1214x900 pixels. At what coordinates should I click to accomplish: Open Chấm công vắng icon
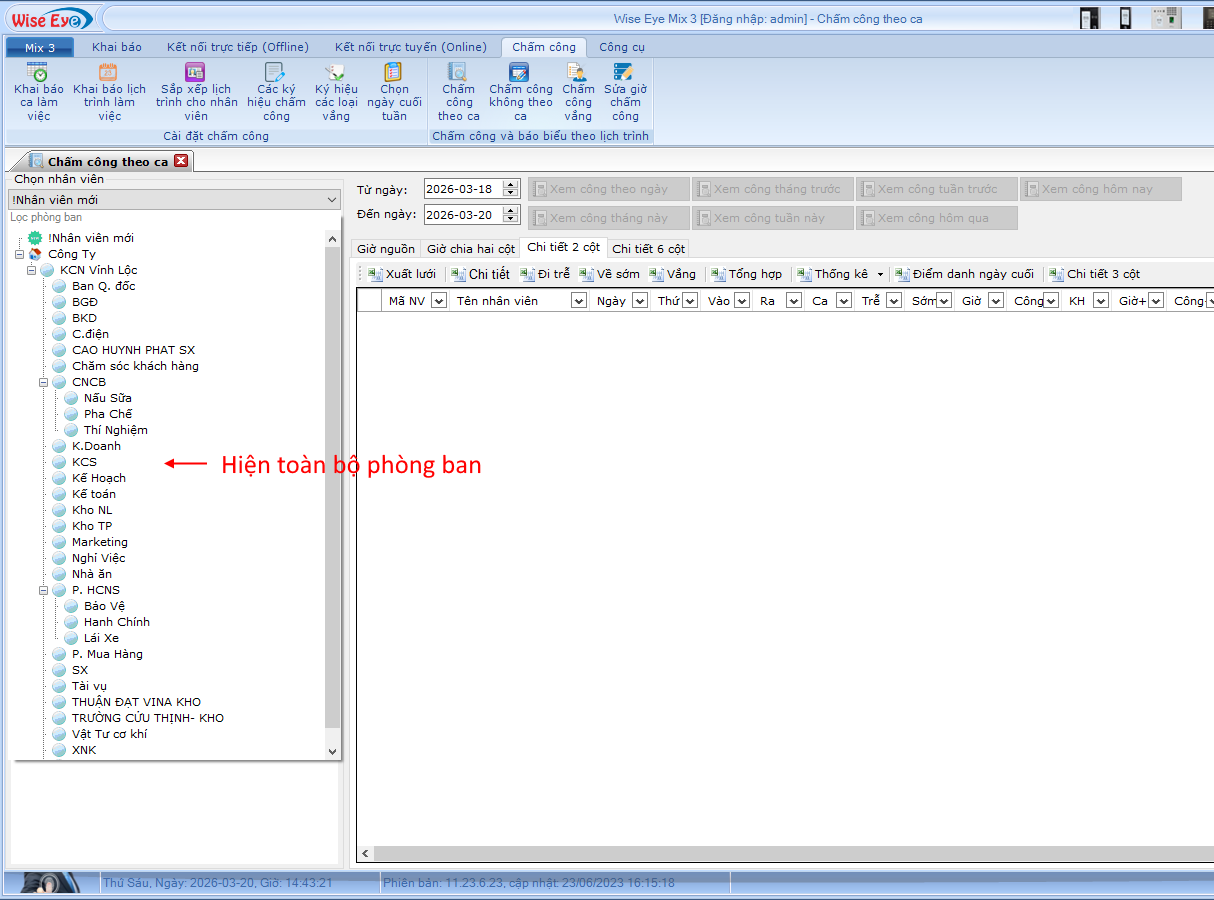(x=578, y=73)
